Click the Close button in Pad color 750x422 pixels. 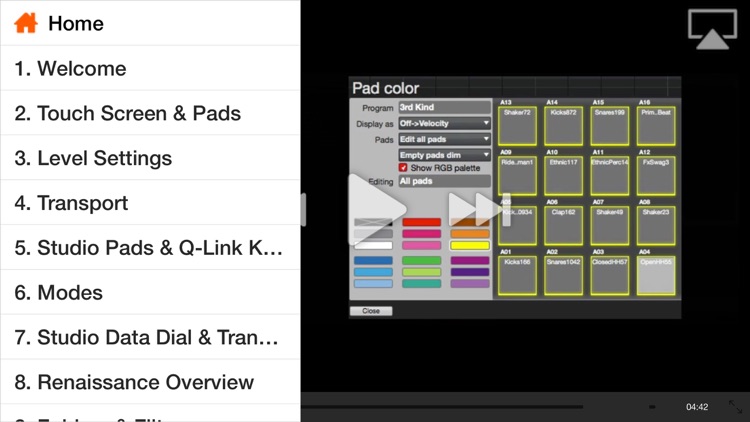pos(371,311)
